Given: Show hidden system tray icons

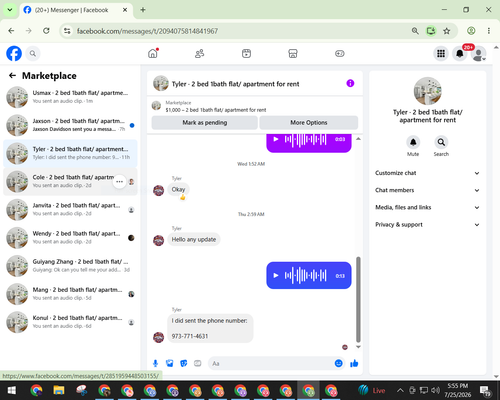Looking at the screenshot, I should point(400,390).
